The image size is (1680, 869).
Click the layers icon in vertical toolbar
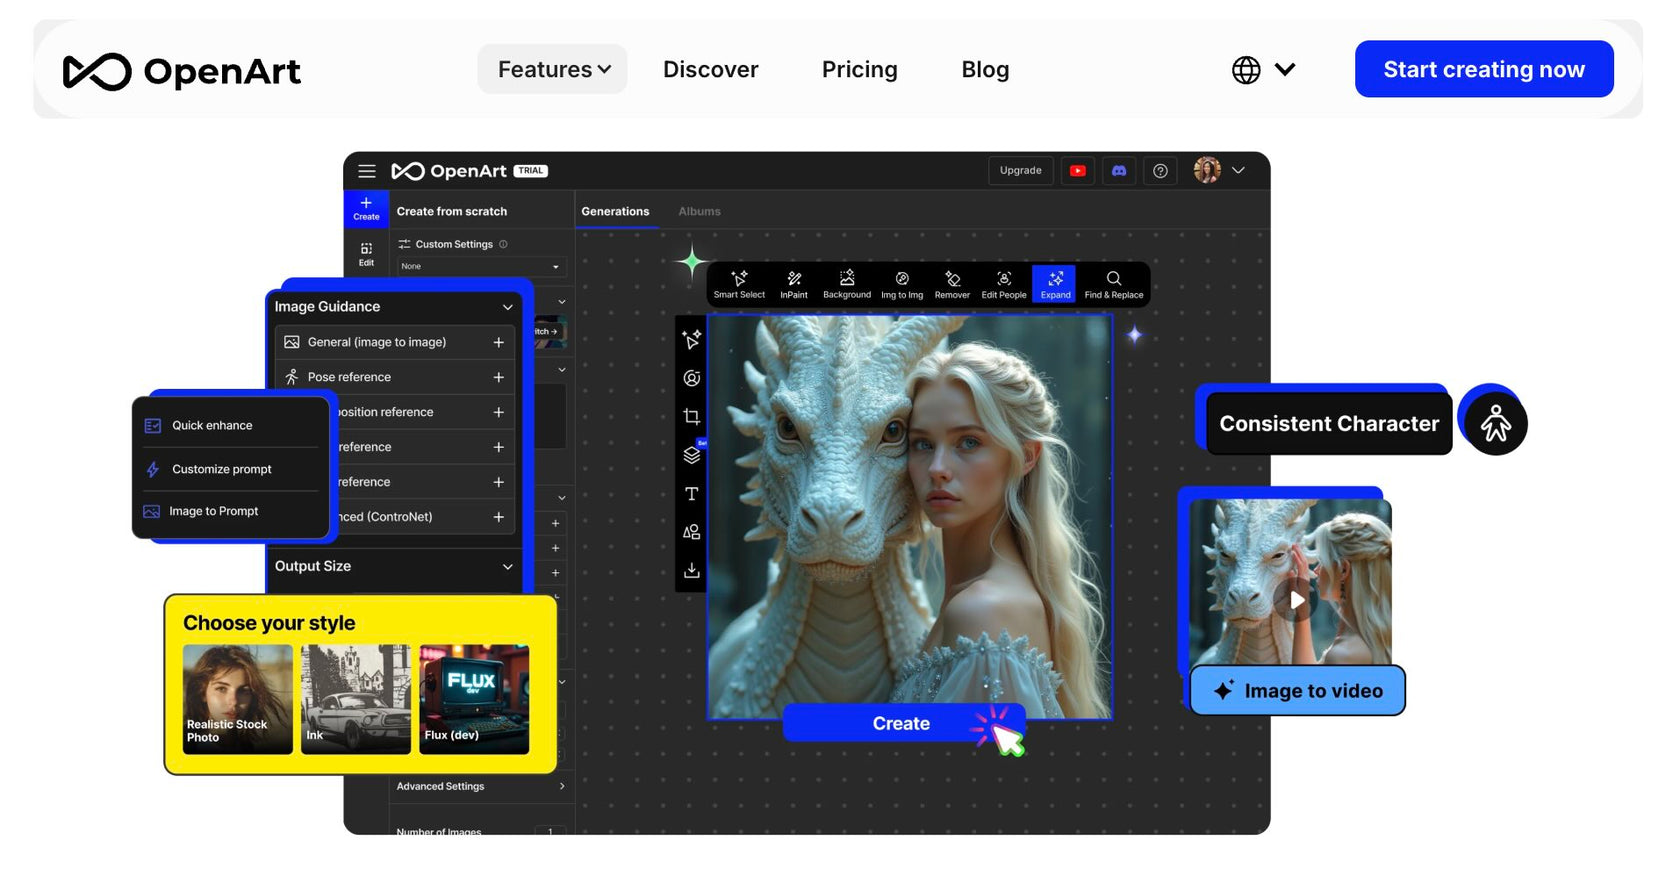691,455
